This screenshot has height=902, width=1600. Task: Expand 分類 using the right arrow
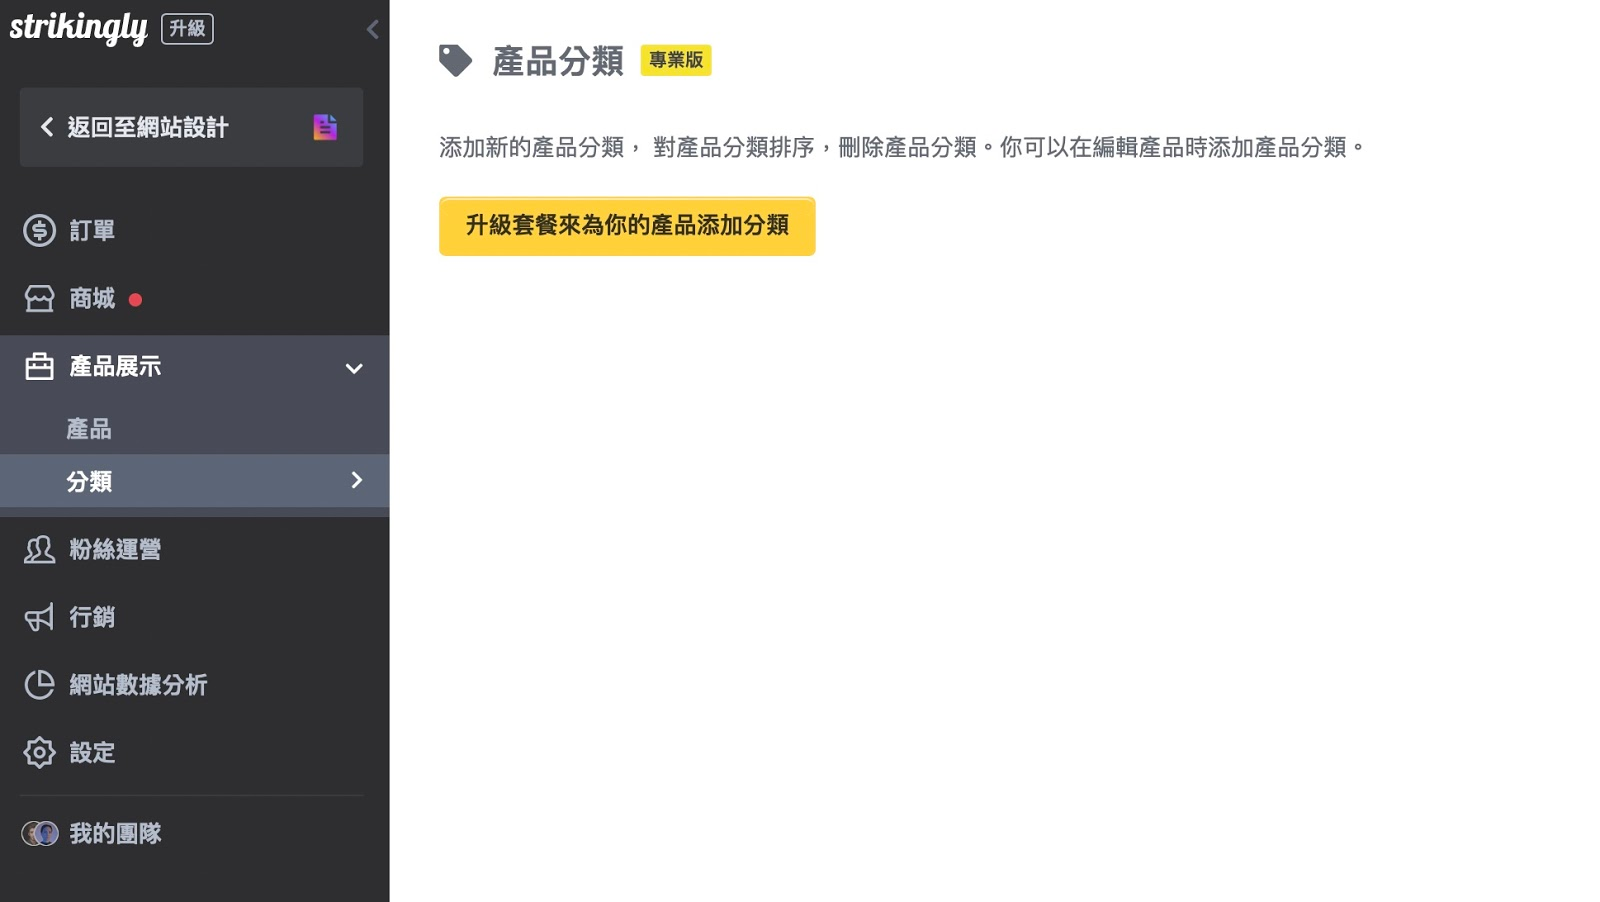click(356, 481)
